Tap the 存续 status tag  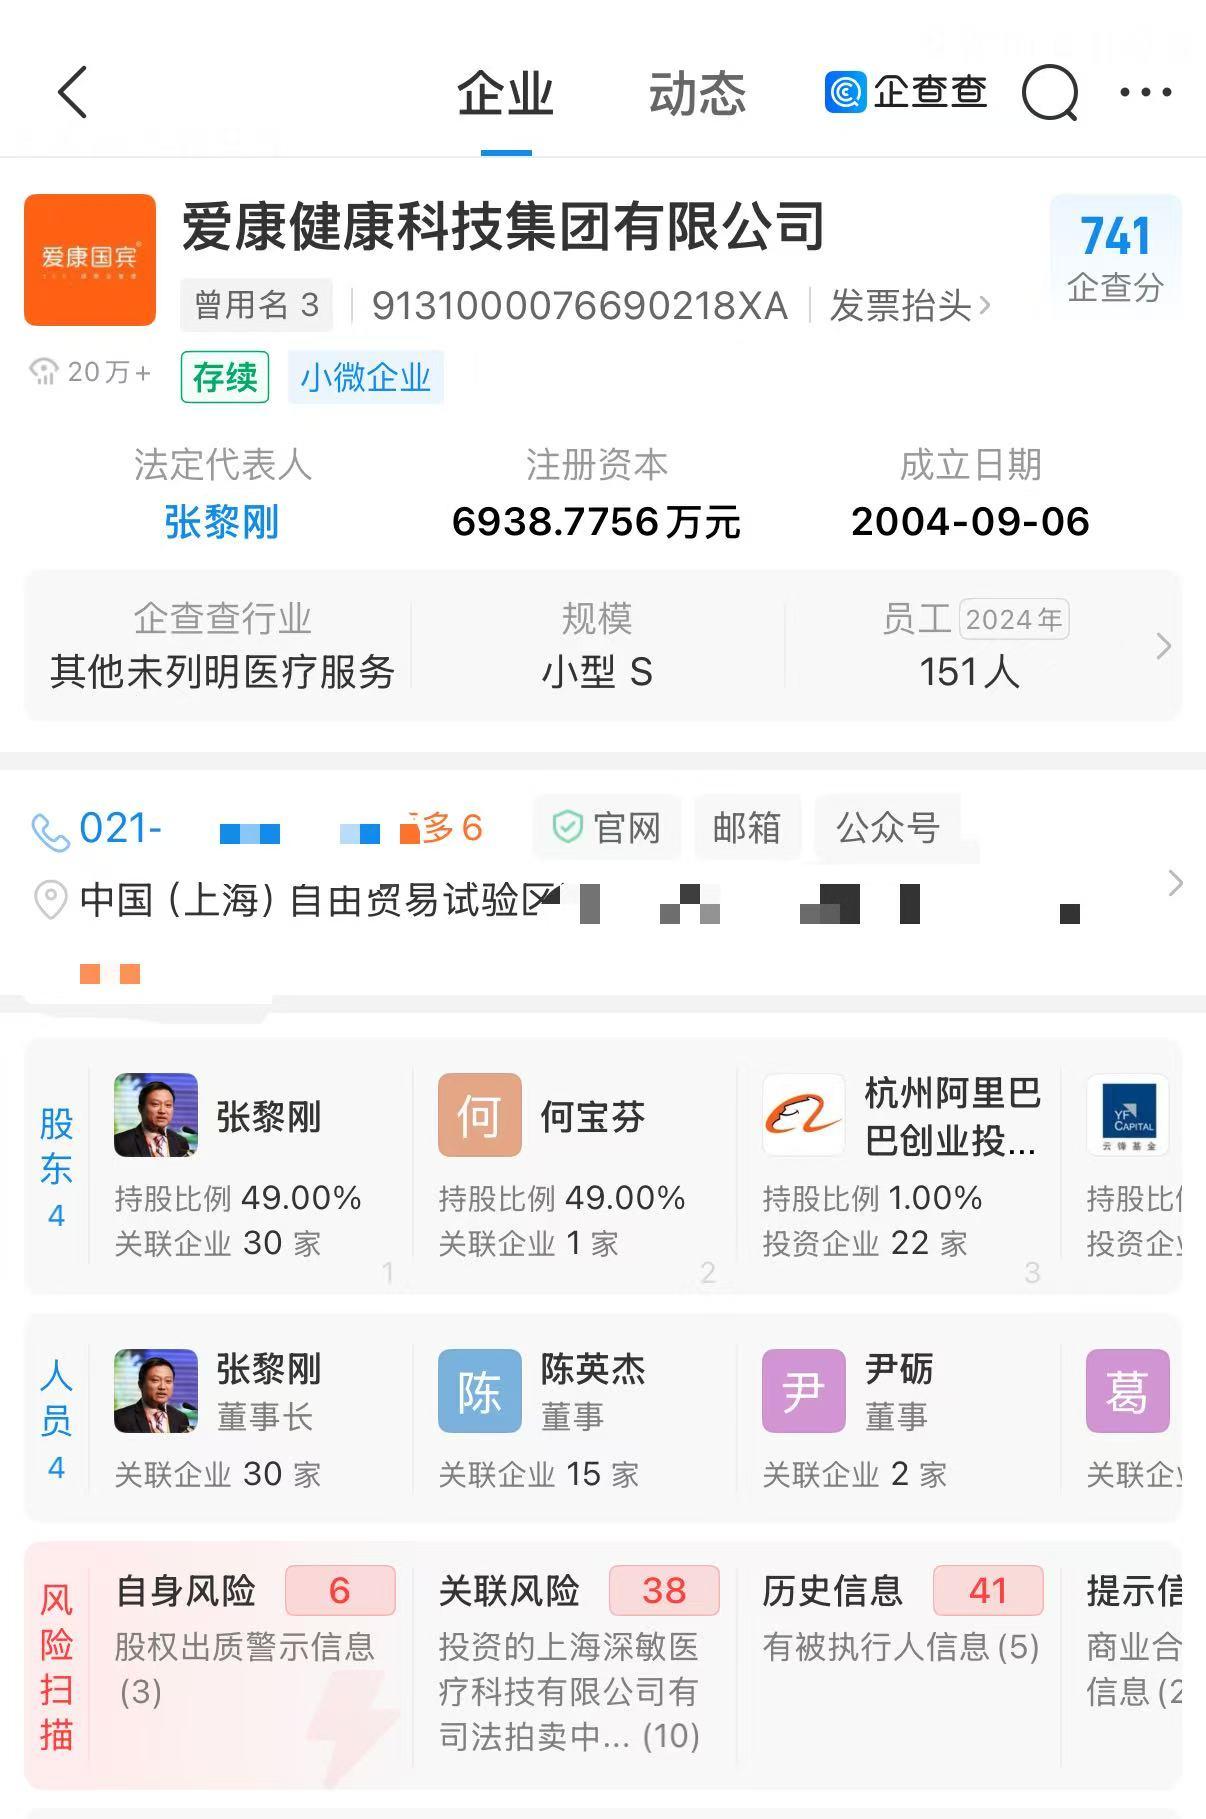[225, 377]
